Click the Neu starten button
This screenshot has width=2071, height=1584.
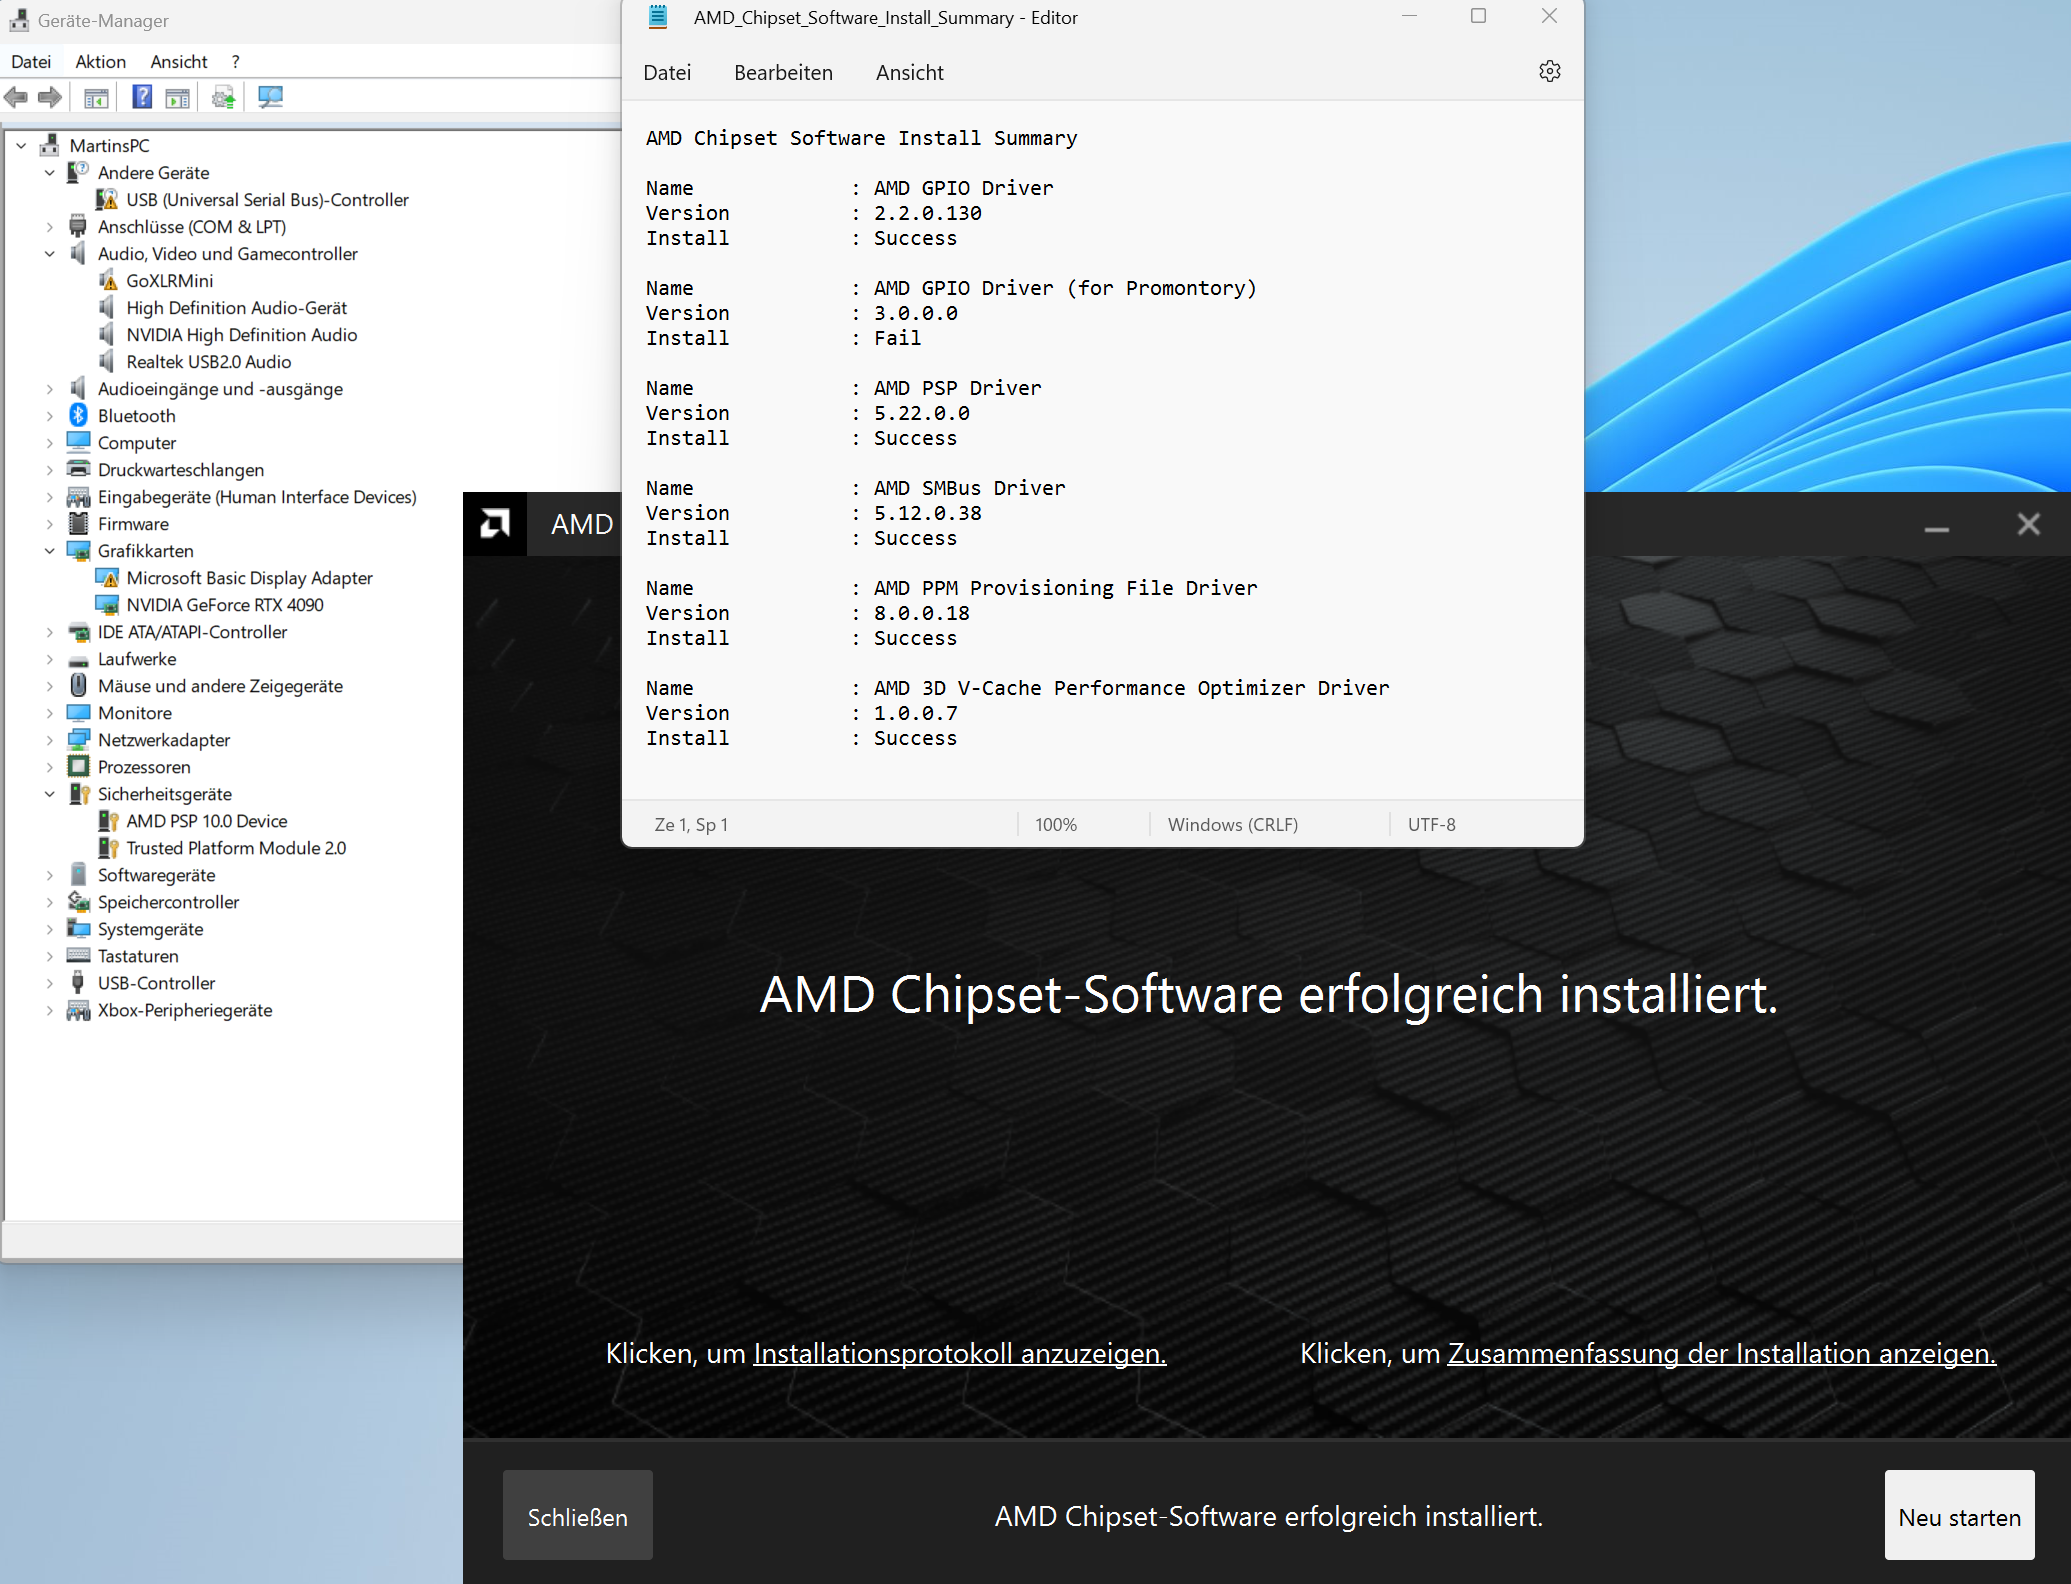tap(1958, 1516)
